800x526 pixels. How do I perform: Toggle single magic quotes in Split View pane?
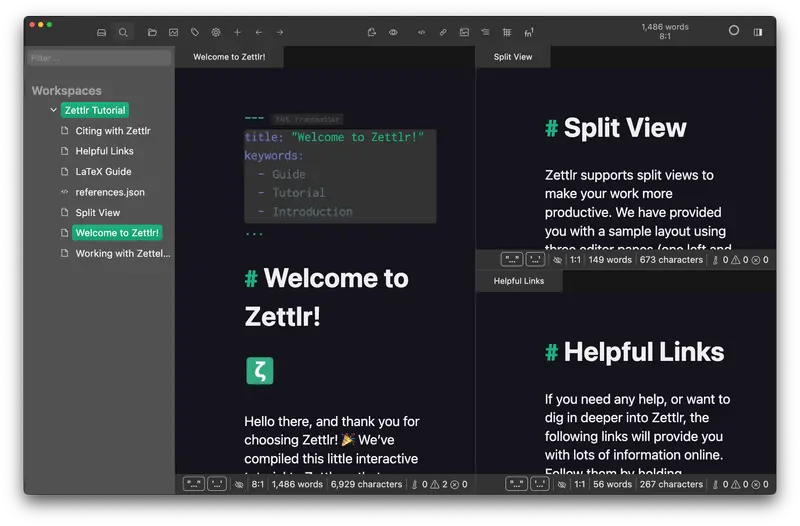point(535,259)
